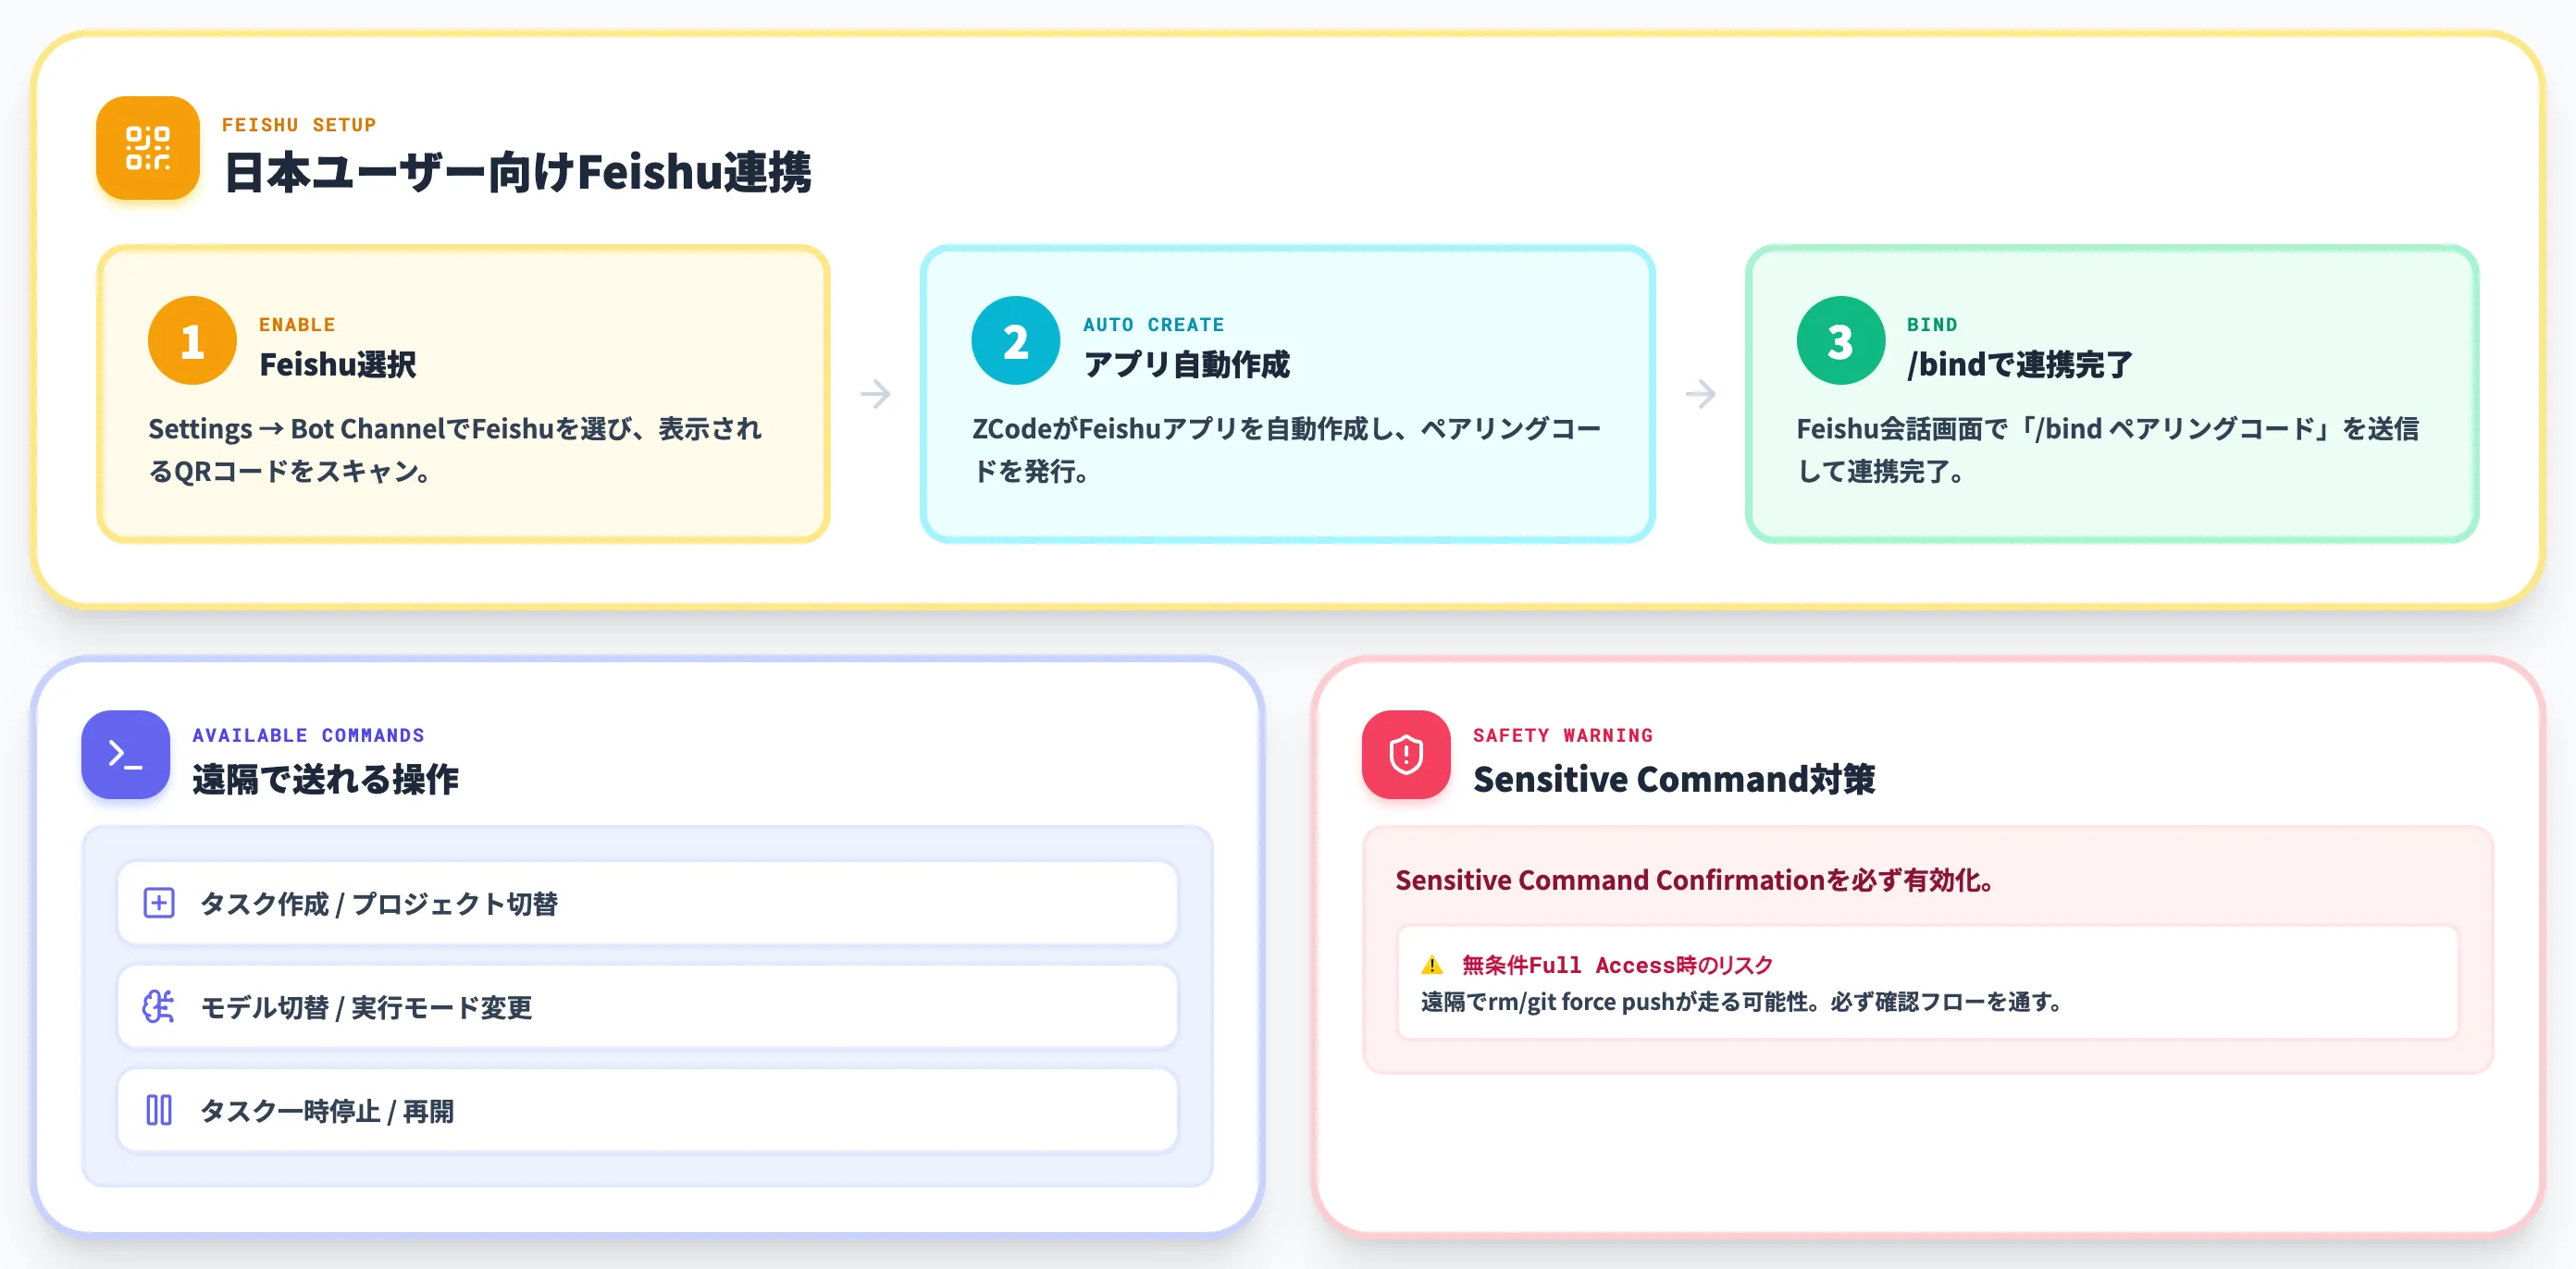Click the green step 3 circle
This screenshot has height=1269, width=2576.
coord(1841,341)
